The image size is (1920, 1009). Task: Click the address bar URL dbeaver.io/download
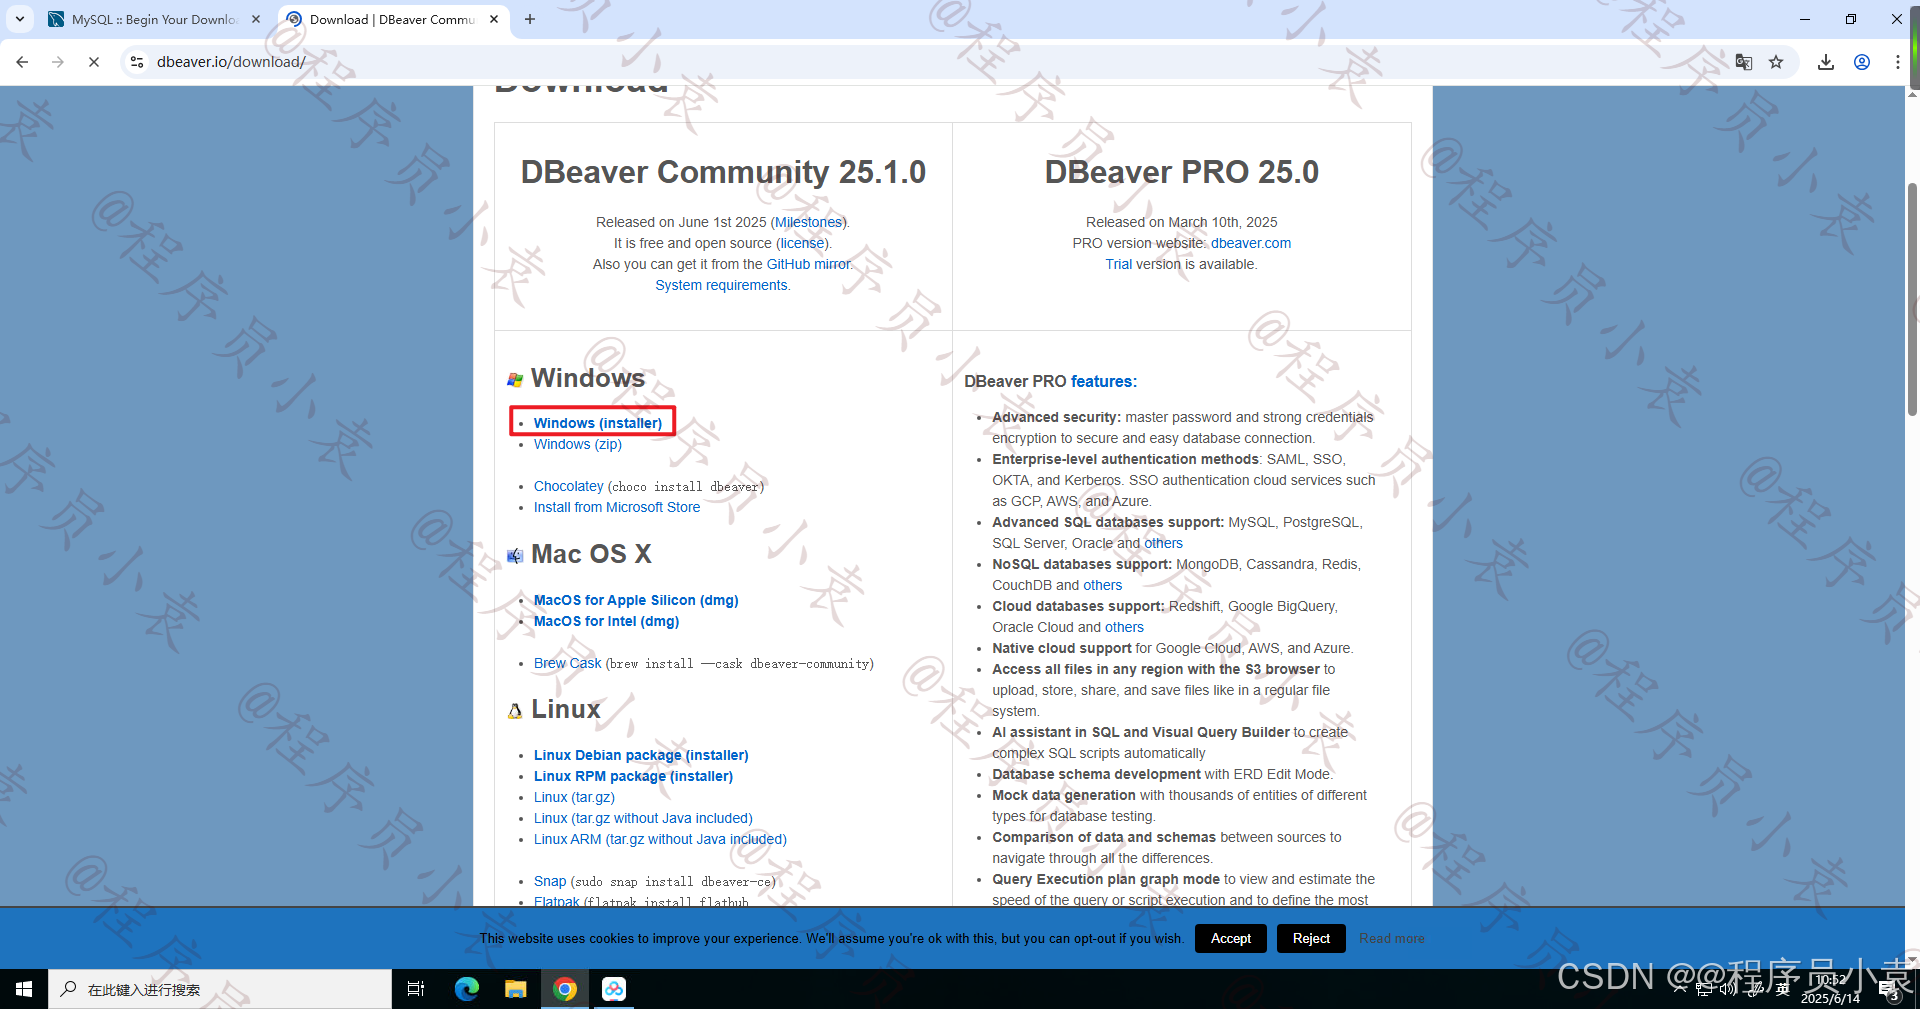tap(231, 62)
